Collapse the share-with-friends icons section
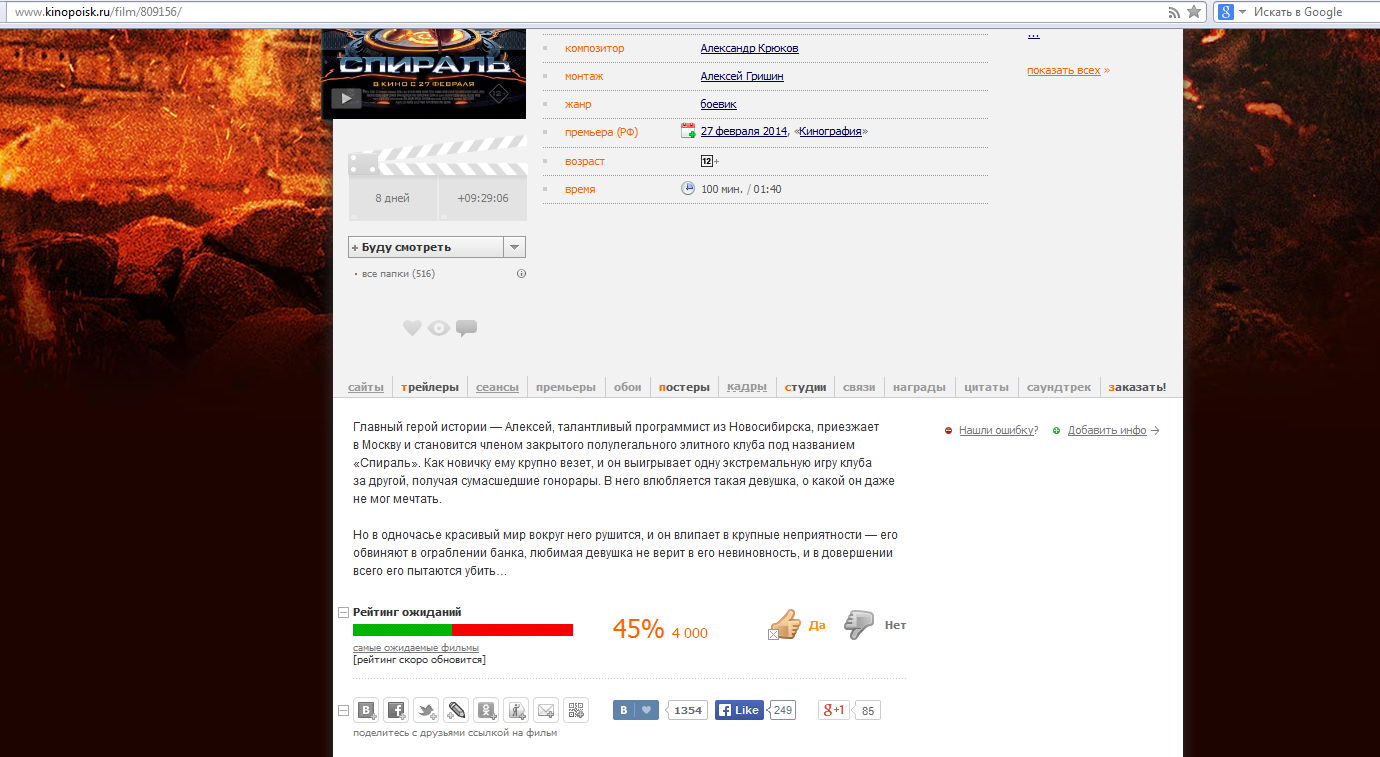1380x757 pixels. tap(344, 711)
